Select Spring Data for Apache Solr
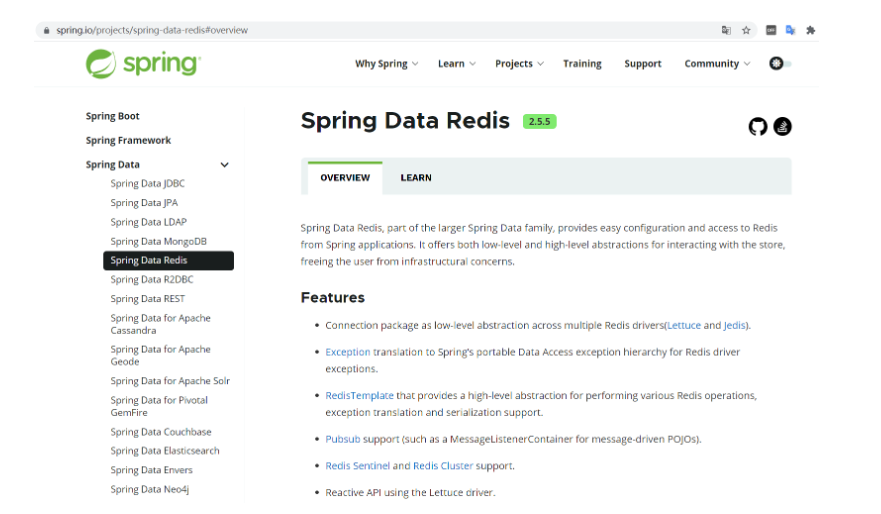This screenshot has width=881, height=514. 170,381
